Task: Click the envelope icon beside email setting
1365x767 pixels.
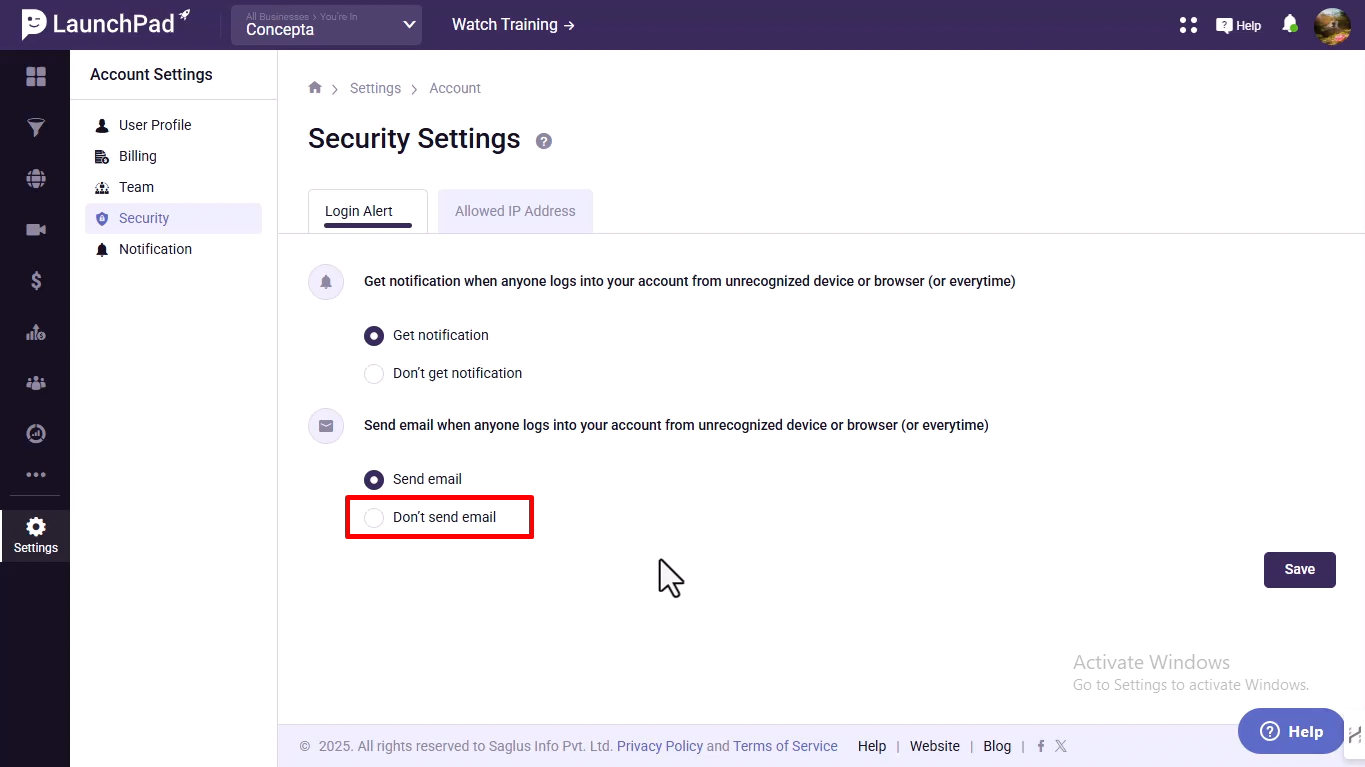Action: (326, 426)
